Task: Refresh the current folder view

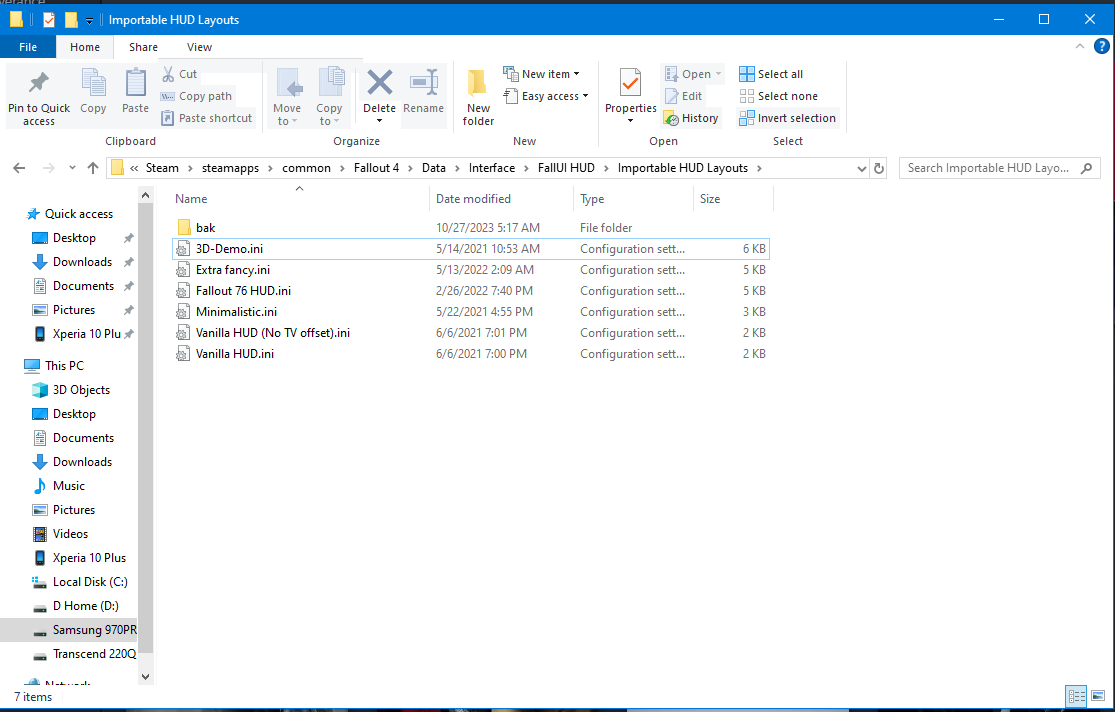Action: pos(880,168)
